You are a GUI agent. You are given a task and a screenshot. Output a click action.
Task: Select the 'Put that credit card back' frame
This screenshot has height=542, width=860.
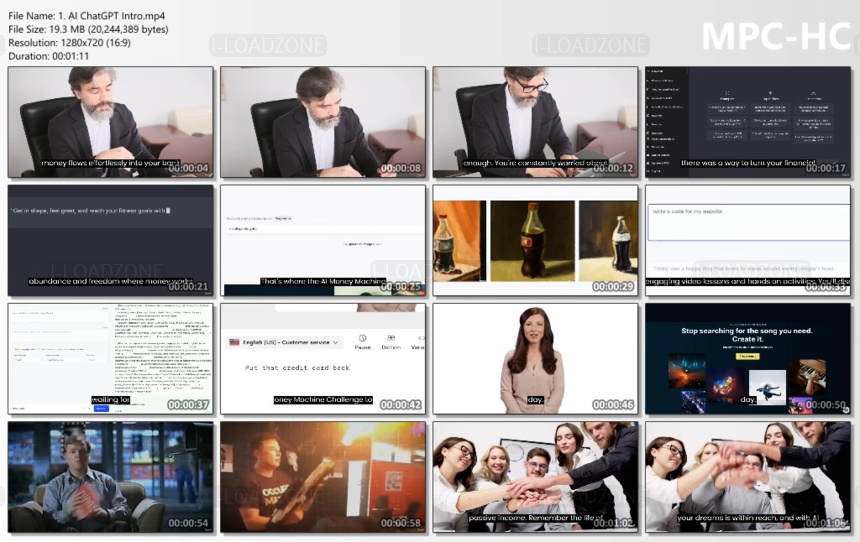pos(323,359)
